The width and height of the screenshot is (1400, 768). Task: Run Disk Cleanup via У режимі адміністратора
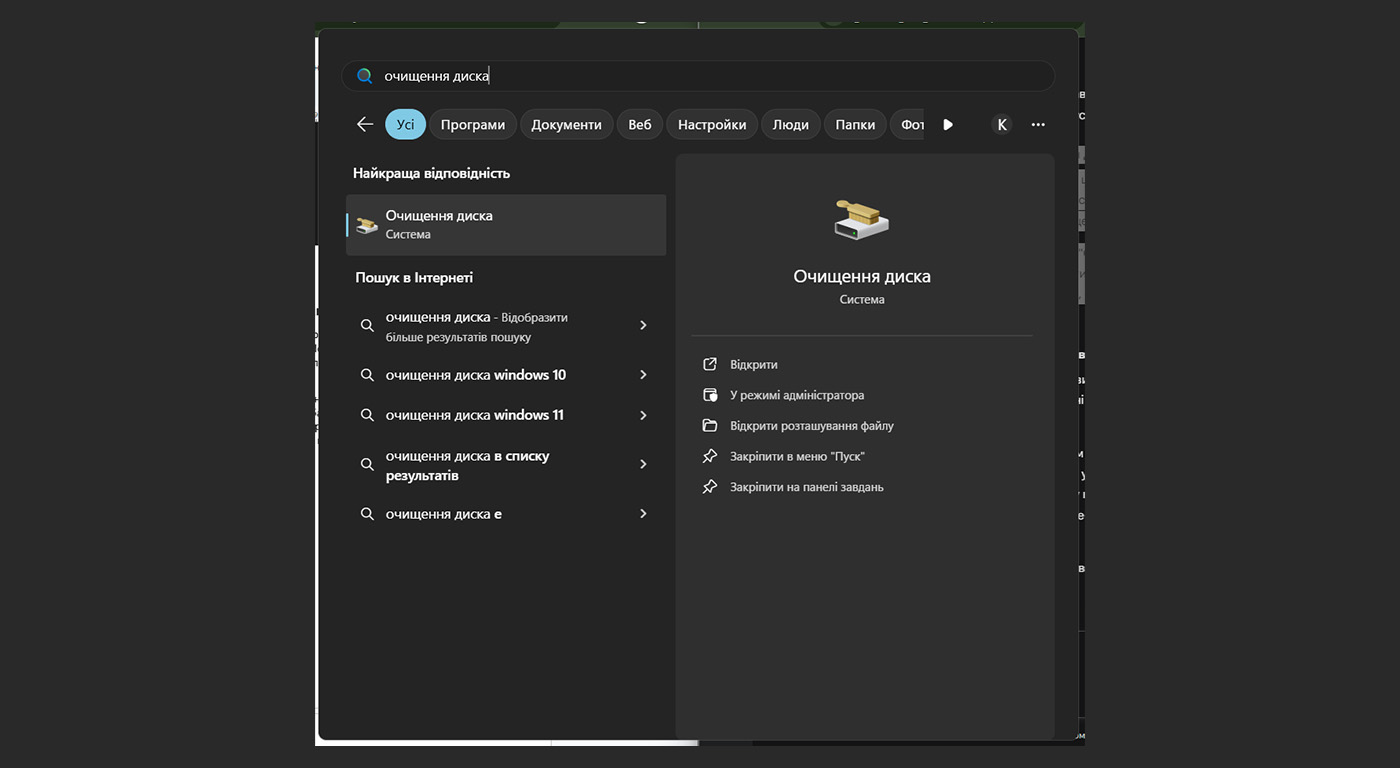click(x=797, y=395)
